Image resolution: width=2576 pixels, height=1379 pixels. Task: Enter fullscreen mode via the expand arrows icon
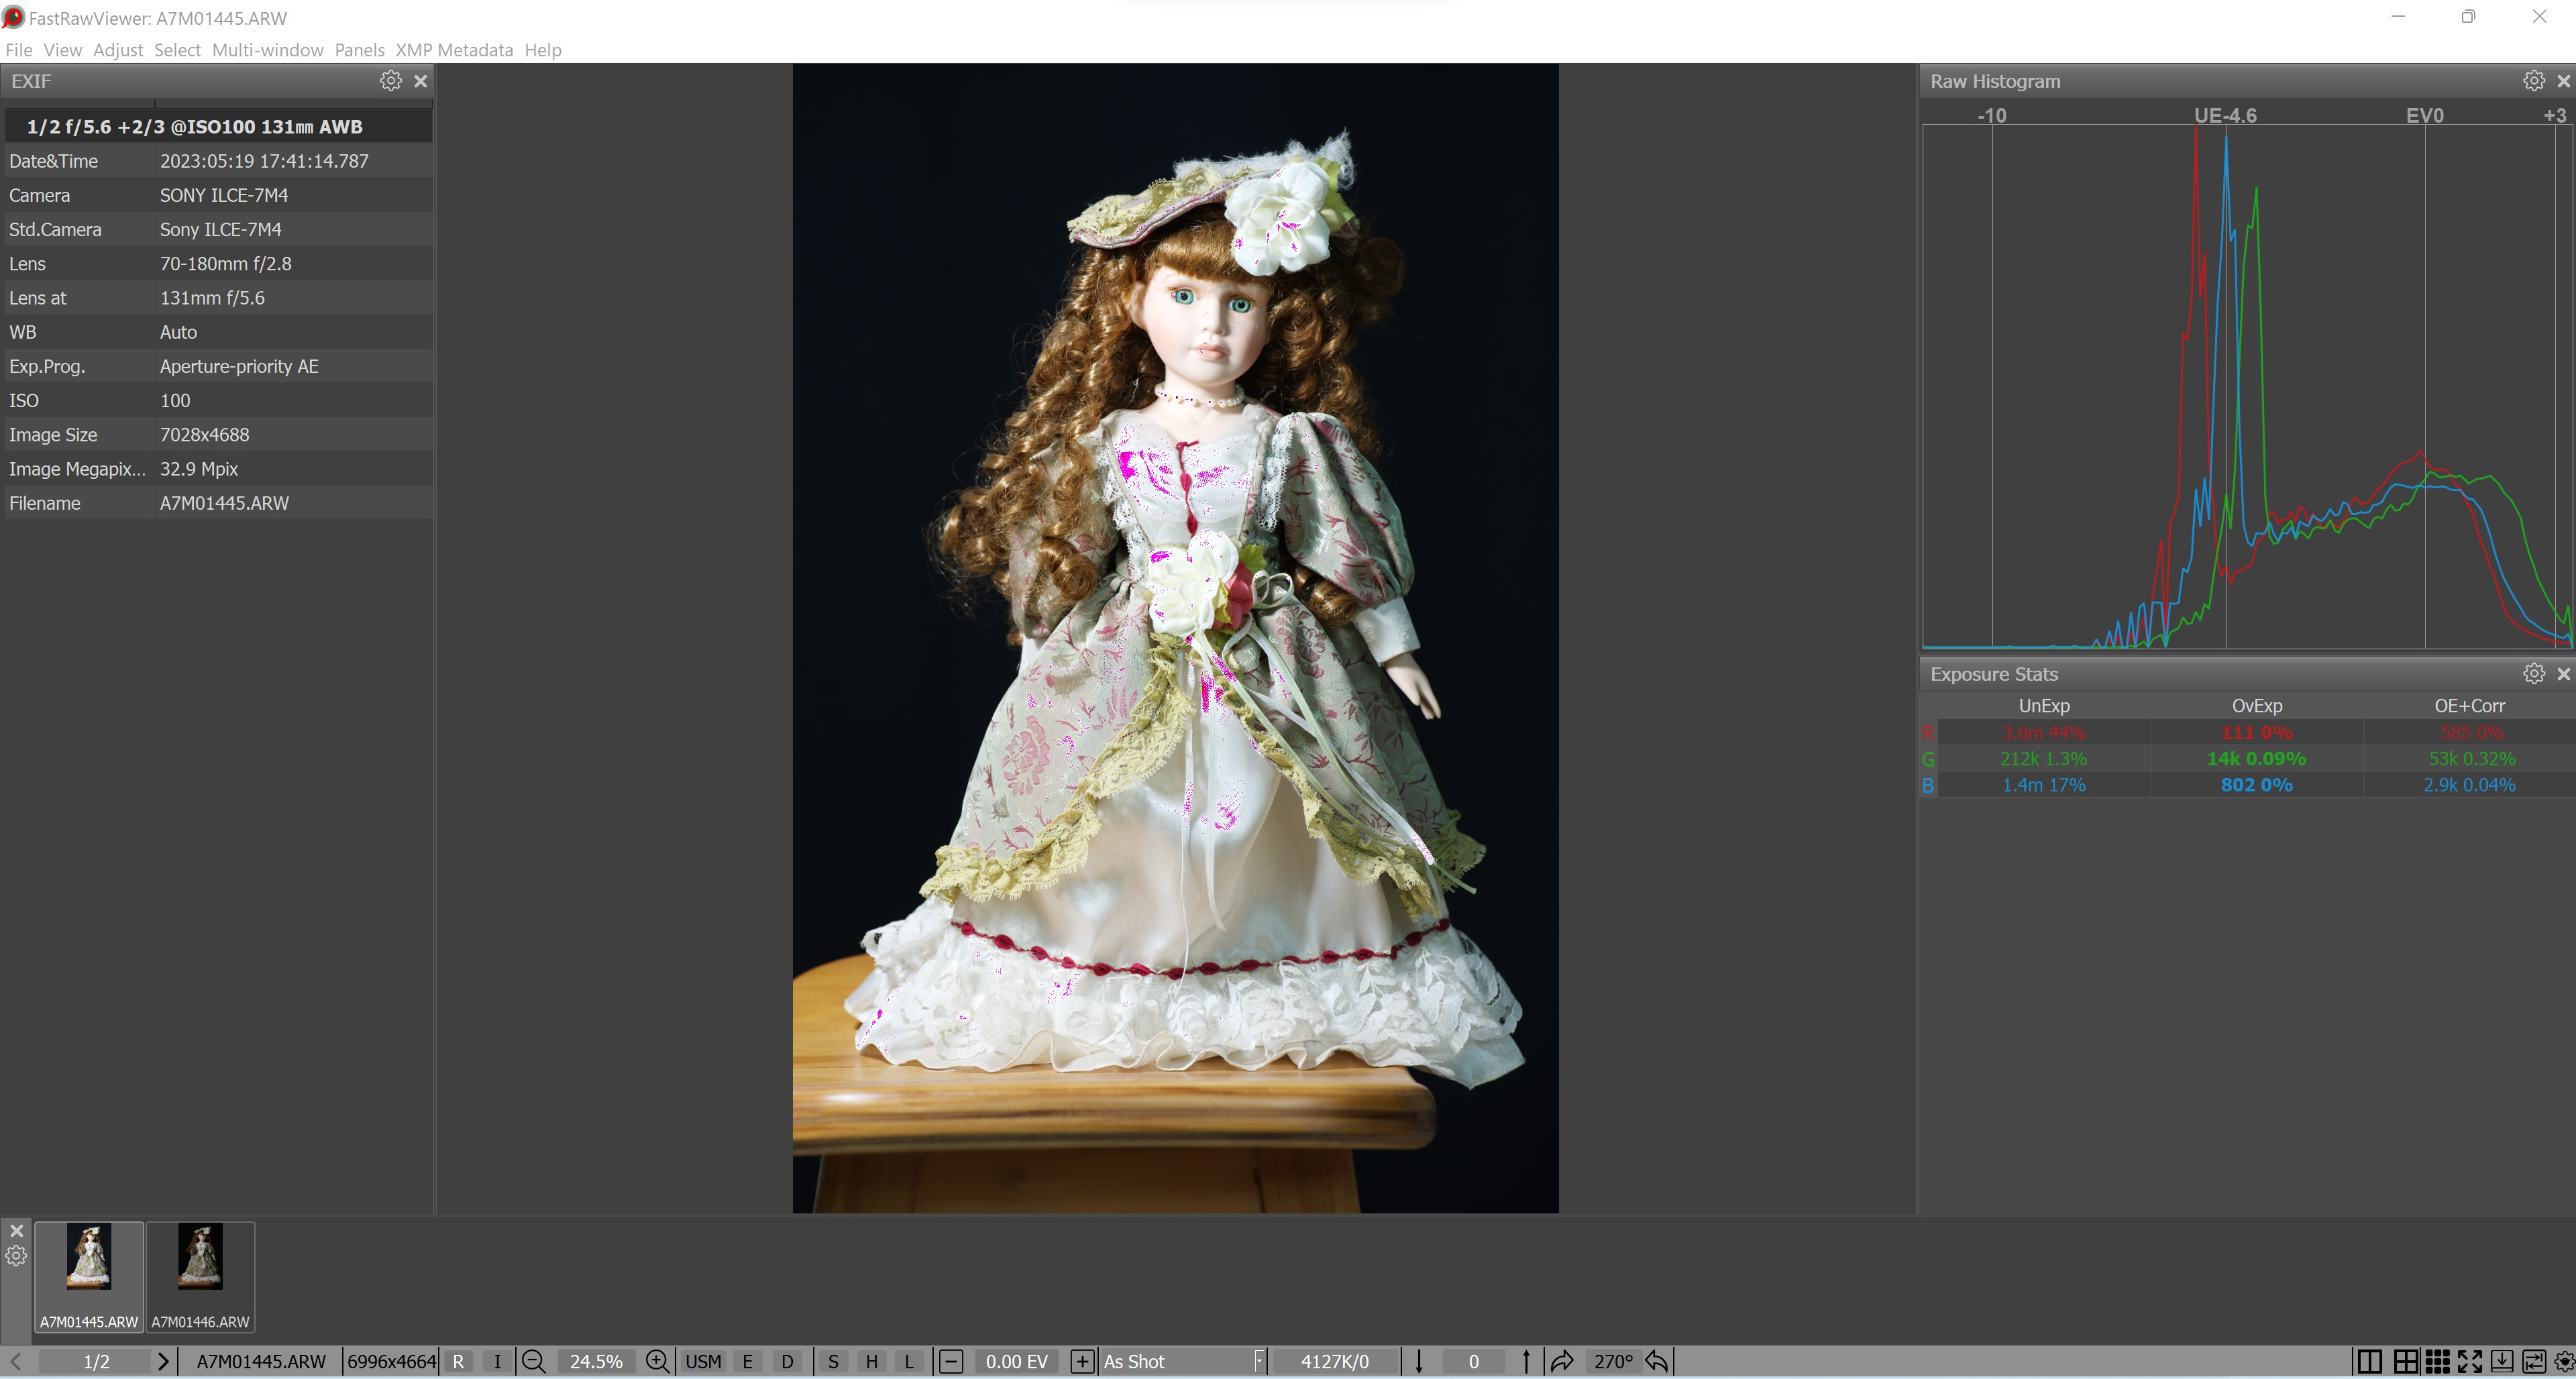[x=2469, y=1361]
